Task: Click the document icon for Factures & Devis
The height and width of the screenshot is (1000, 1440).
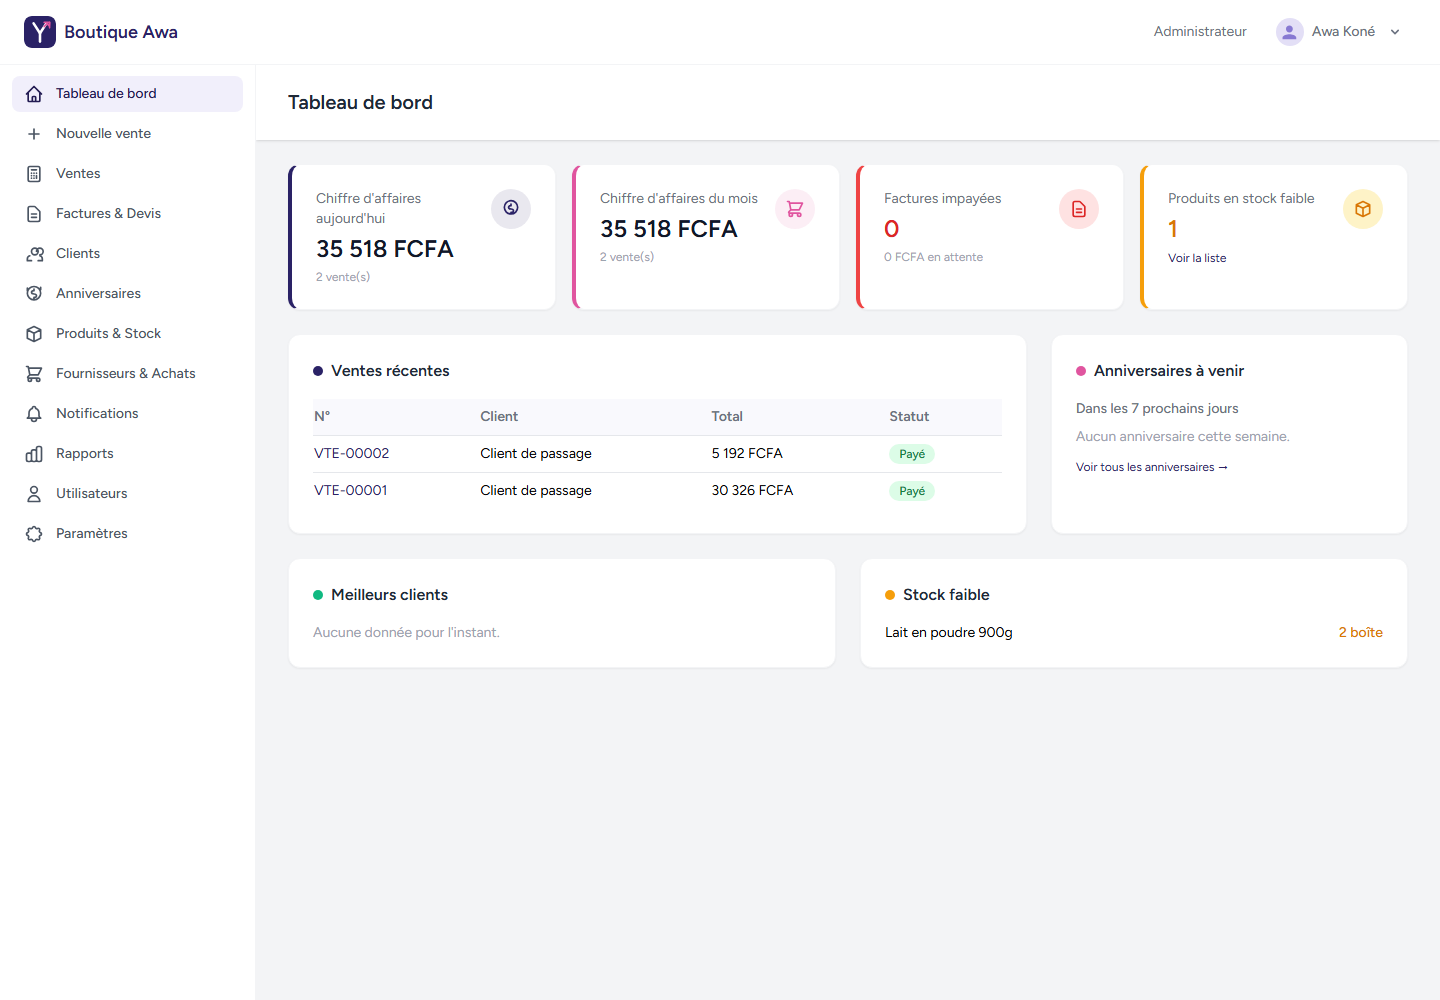Action: coord(34,214)
